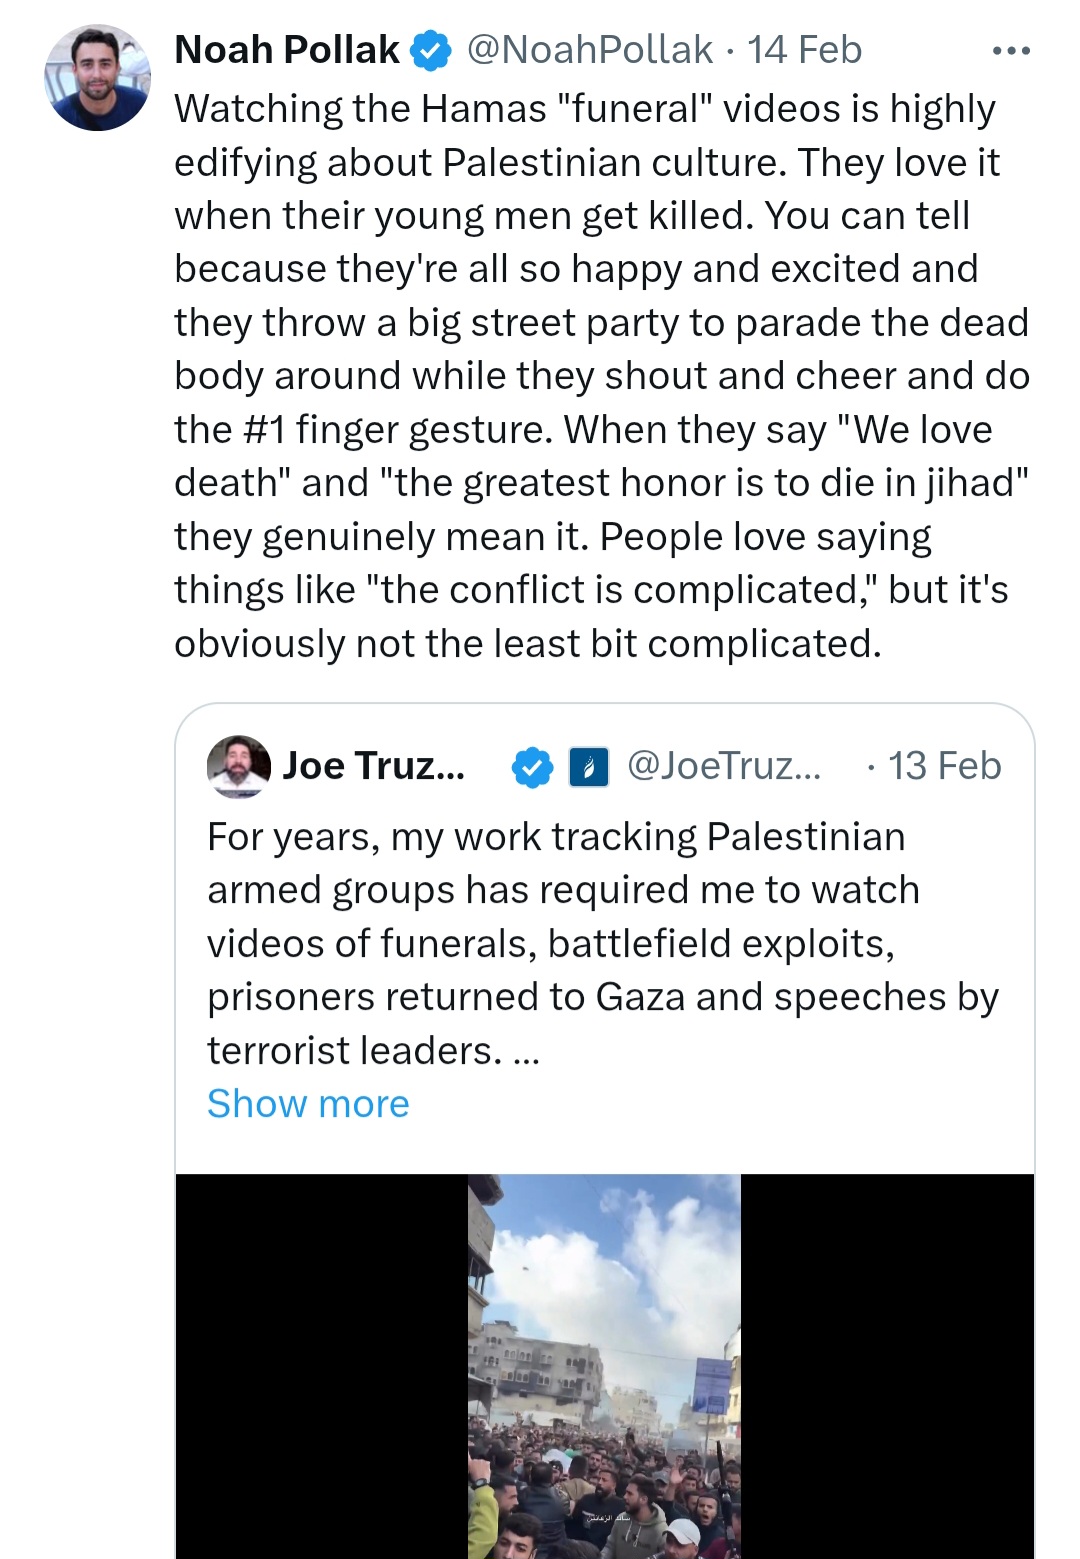Click the black area left of video
The image size is (1080, 1559).
coord(322,1366)
